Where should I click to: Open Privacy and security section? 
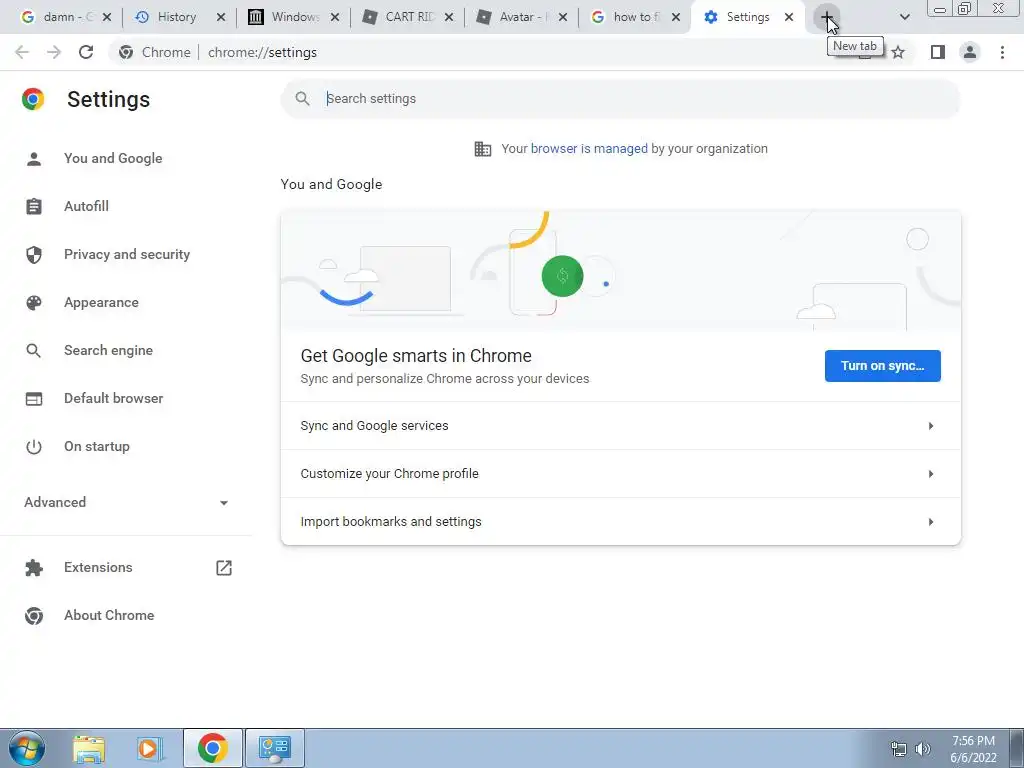(x=127, y=254)
